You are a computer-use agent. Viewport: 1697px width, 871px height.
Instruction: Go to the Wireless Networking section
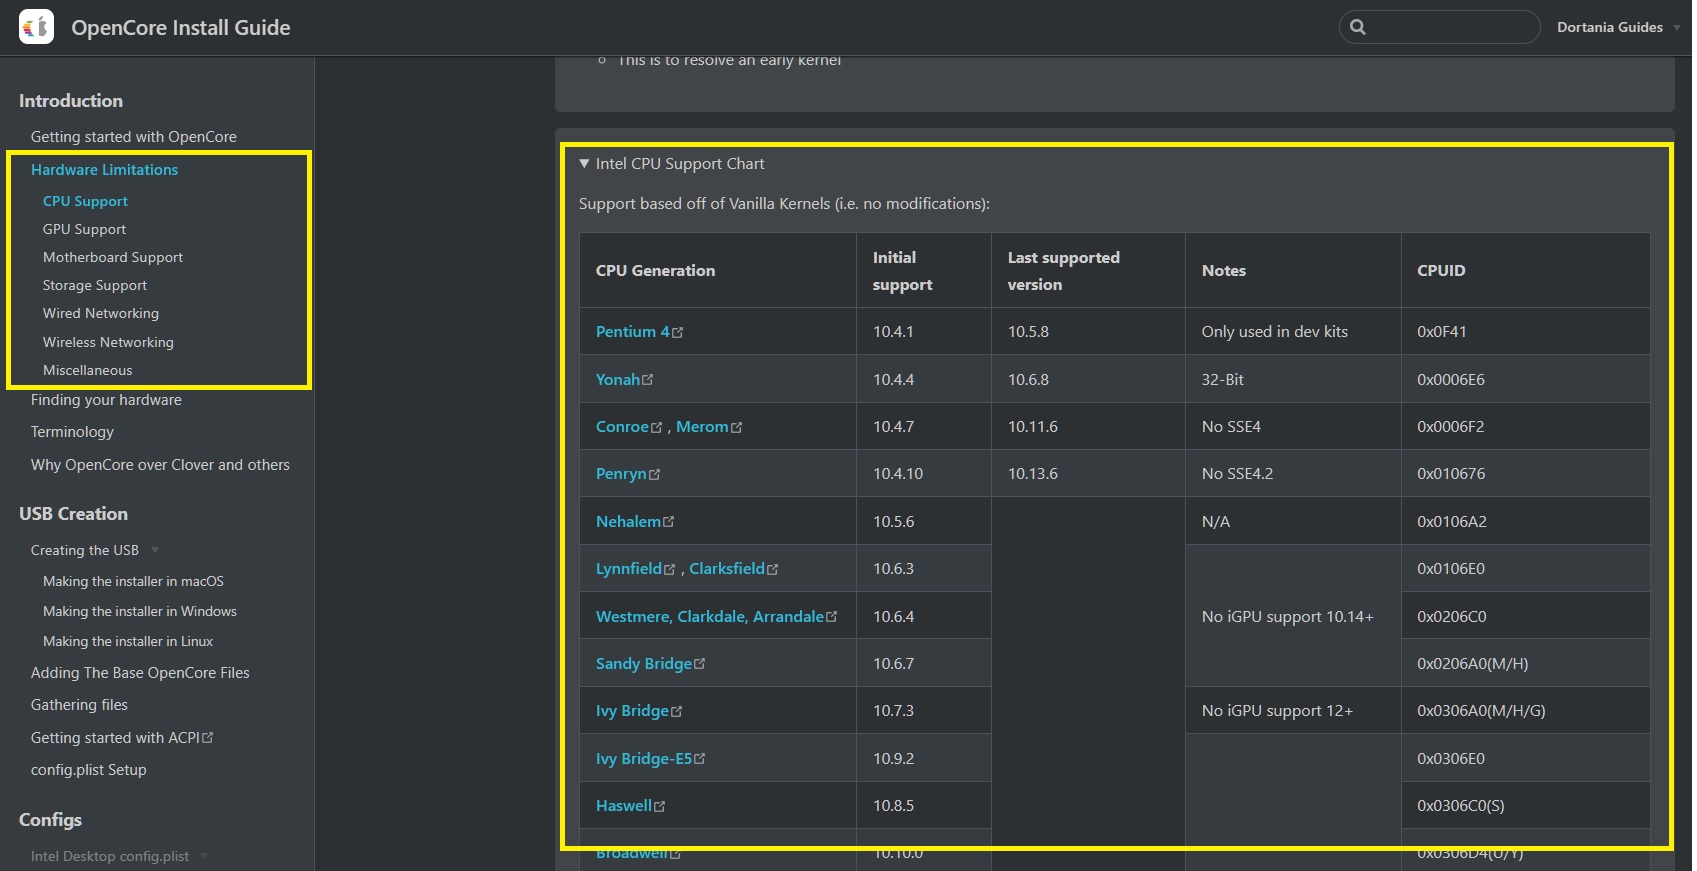click(x=108, y=342)
